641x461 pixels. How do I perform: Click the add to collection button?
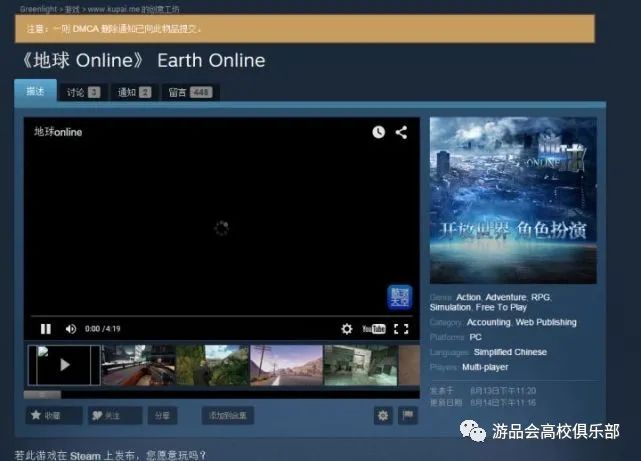pyautogui.click(x=227, y=416)
